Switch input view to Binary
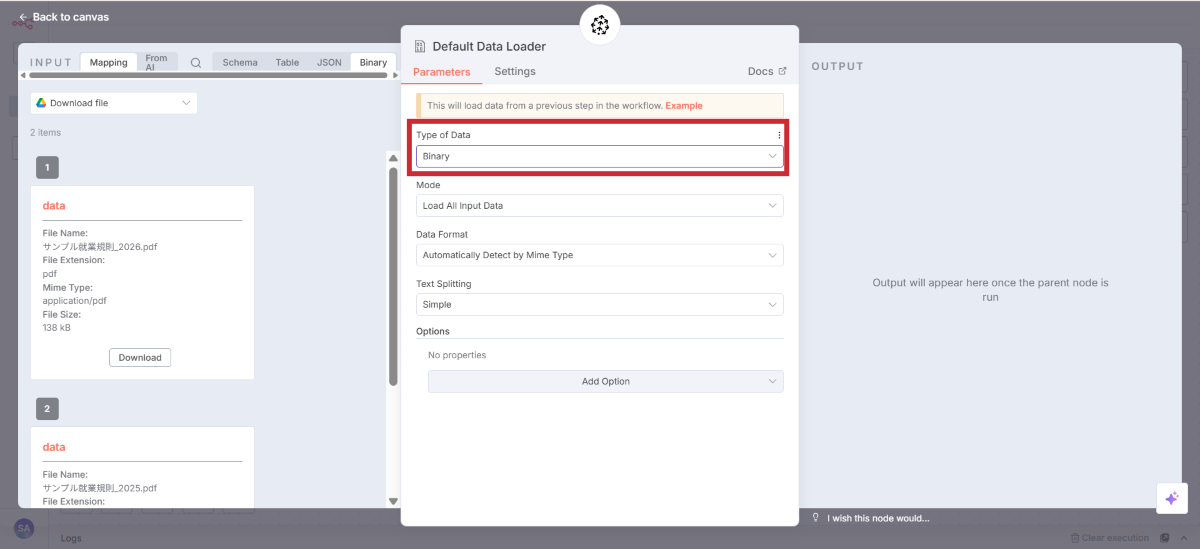1200x549 pixels. point(373,62)
